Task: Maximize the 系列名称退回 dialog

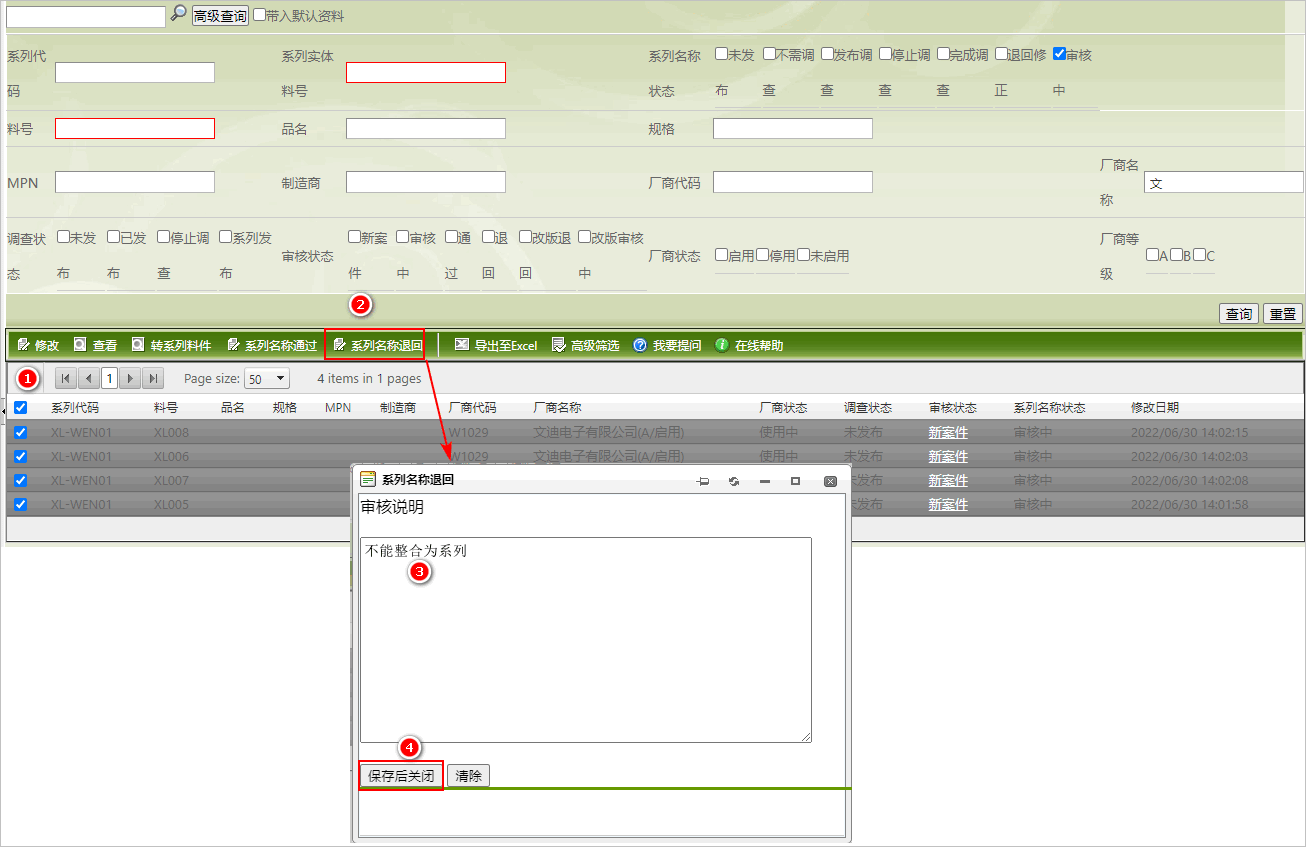Action: click(795, 481)
